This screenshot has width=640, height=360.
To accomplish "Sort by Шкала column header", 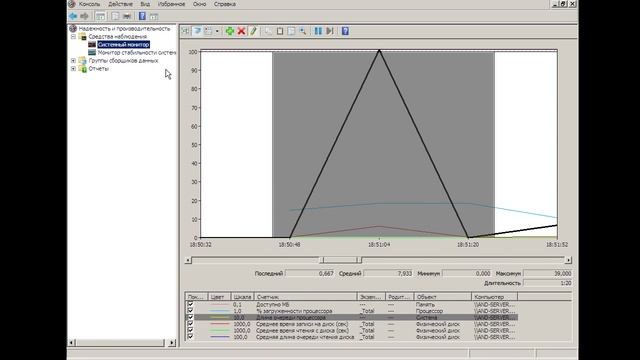I will coord(242,297).
